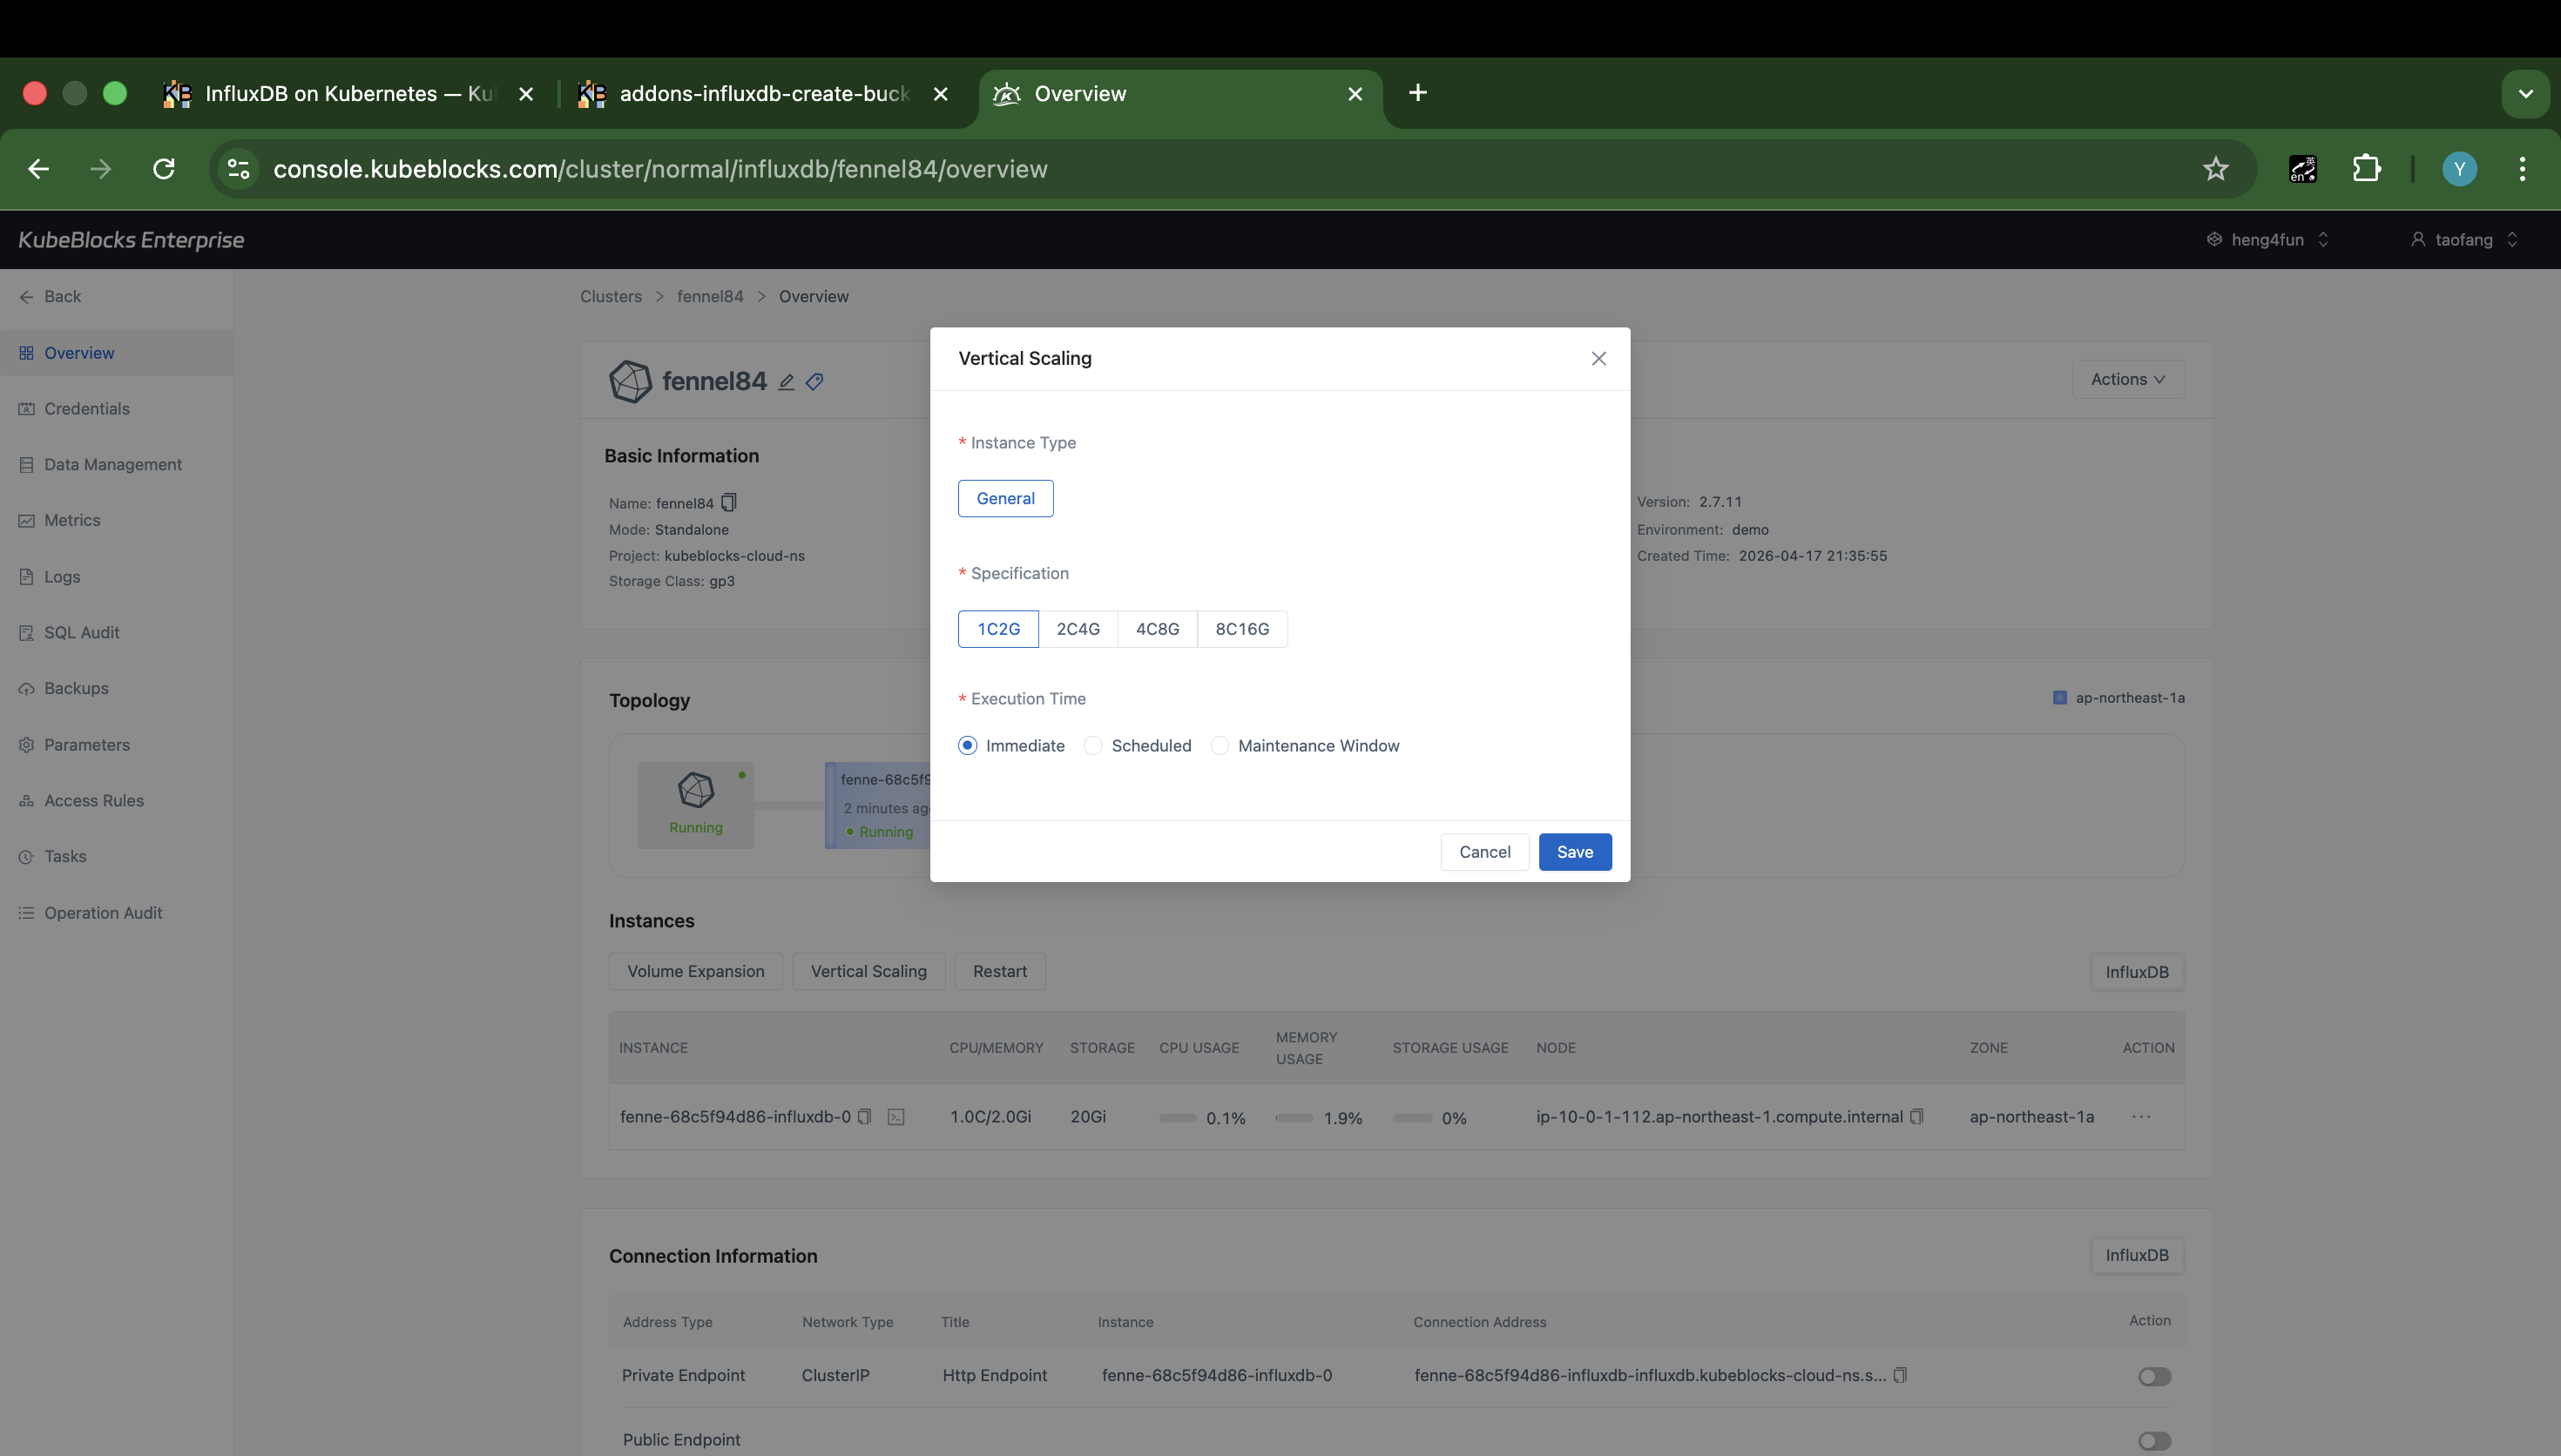Open a new browser tab
This screenshot has width=2561, height=1456.
pyautogui.click(x=1418, y=93)
